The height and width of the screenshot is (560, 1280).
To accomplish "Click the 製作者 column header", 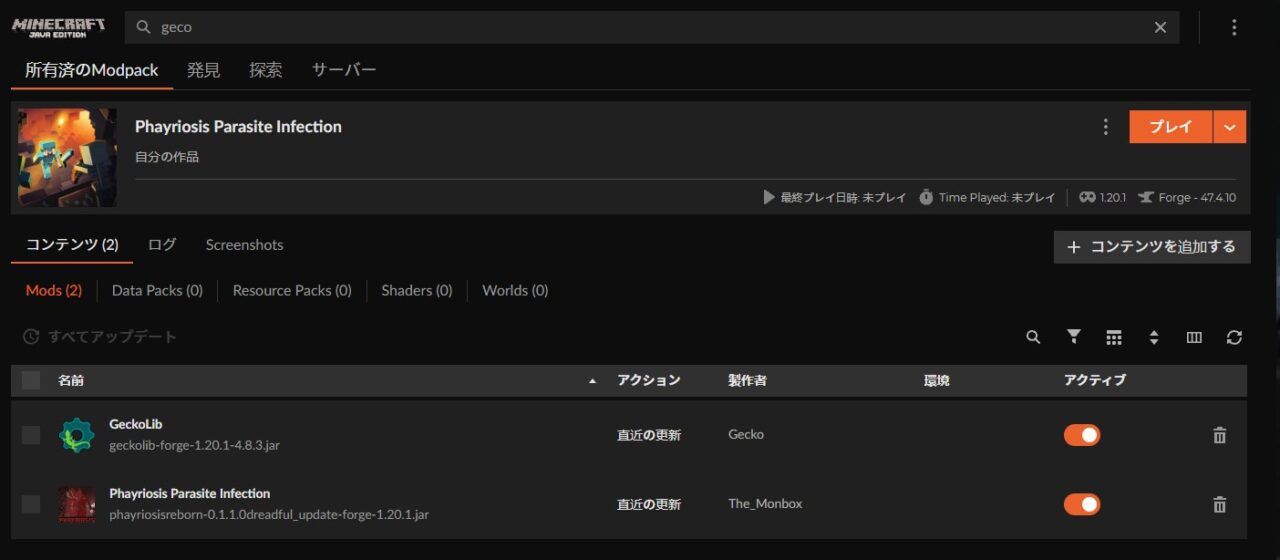I will click(748, 380).
